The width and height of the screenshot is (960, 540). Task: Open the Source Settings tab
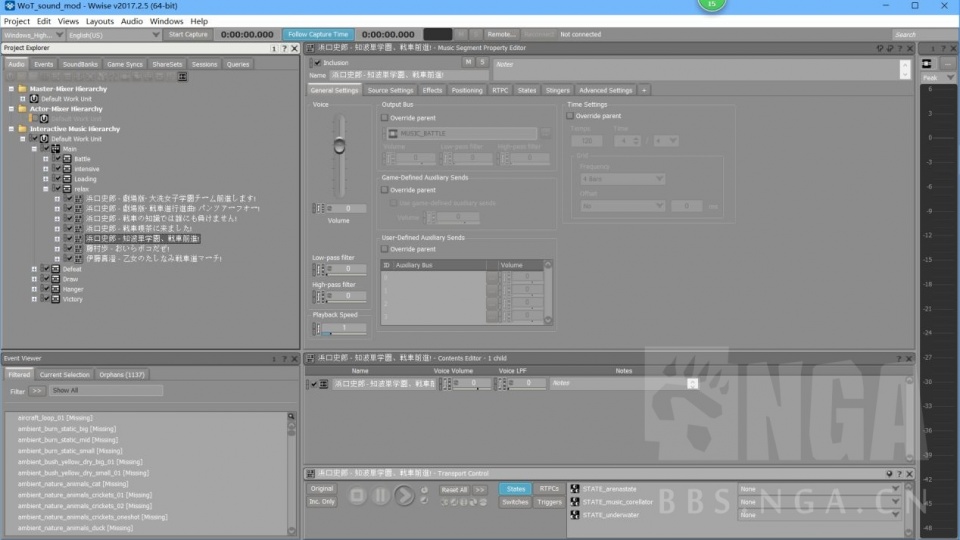(390, 91)
